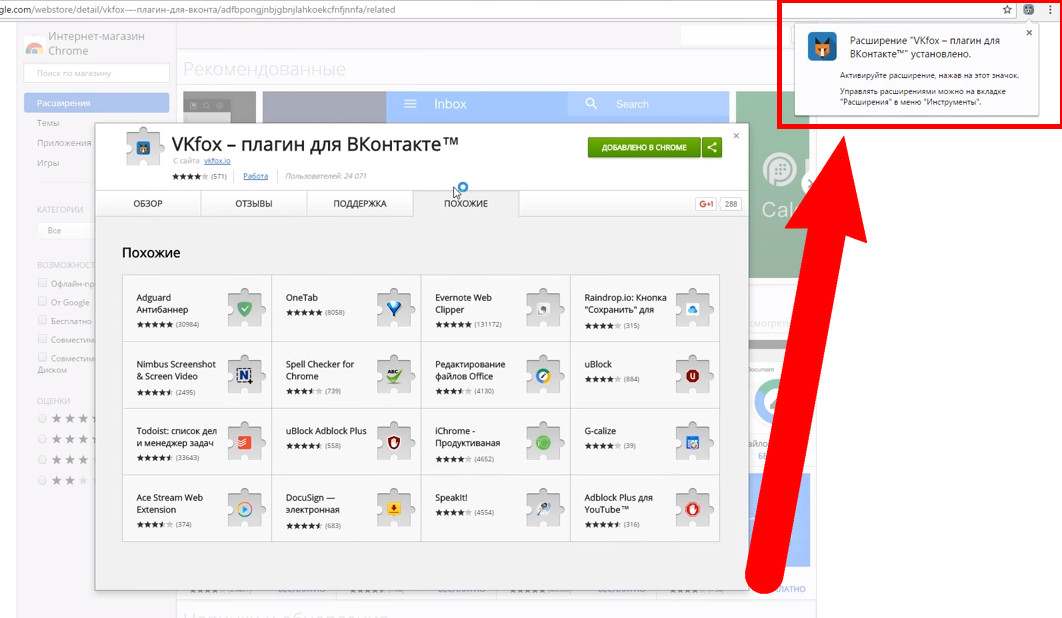Go to the ПОДДЕРЖКА tab
This screenshot has width=1062, height=618.
[360, 204]
